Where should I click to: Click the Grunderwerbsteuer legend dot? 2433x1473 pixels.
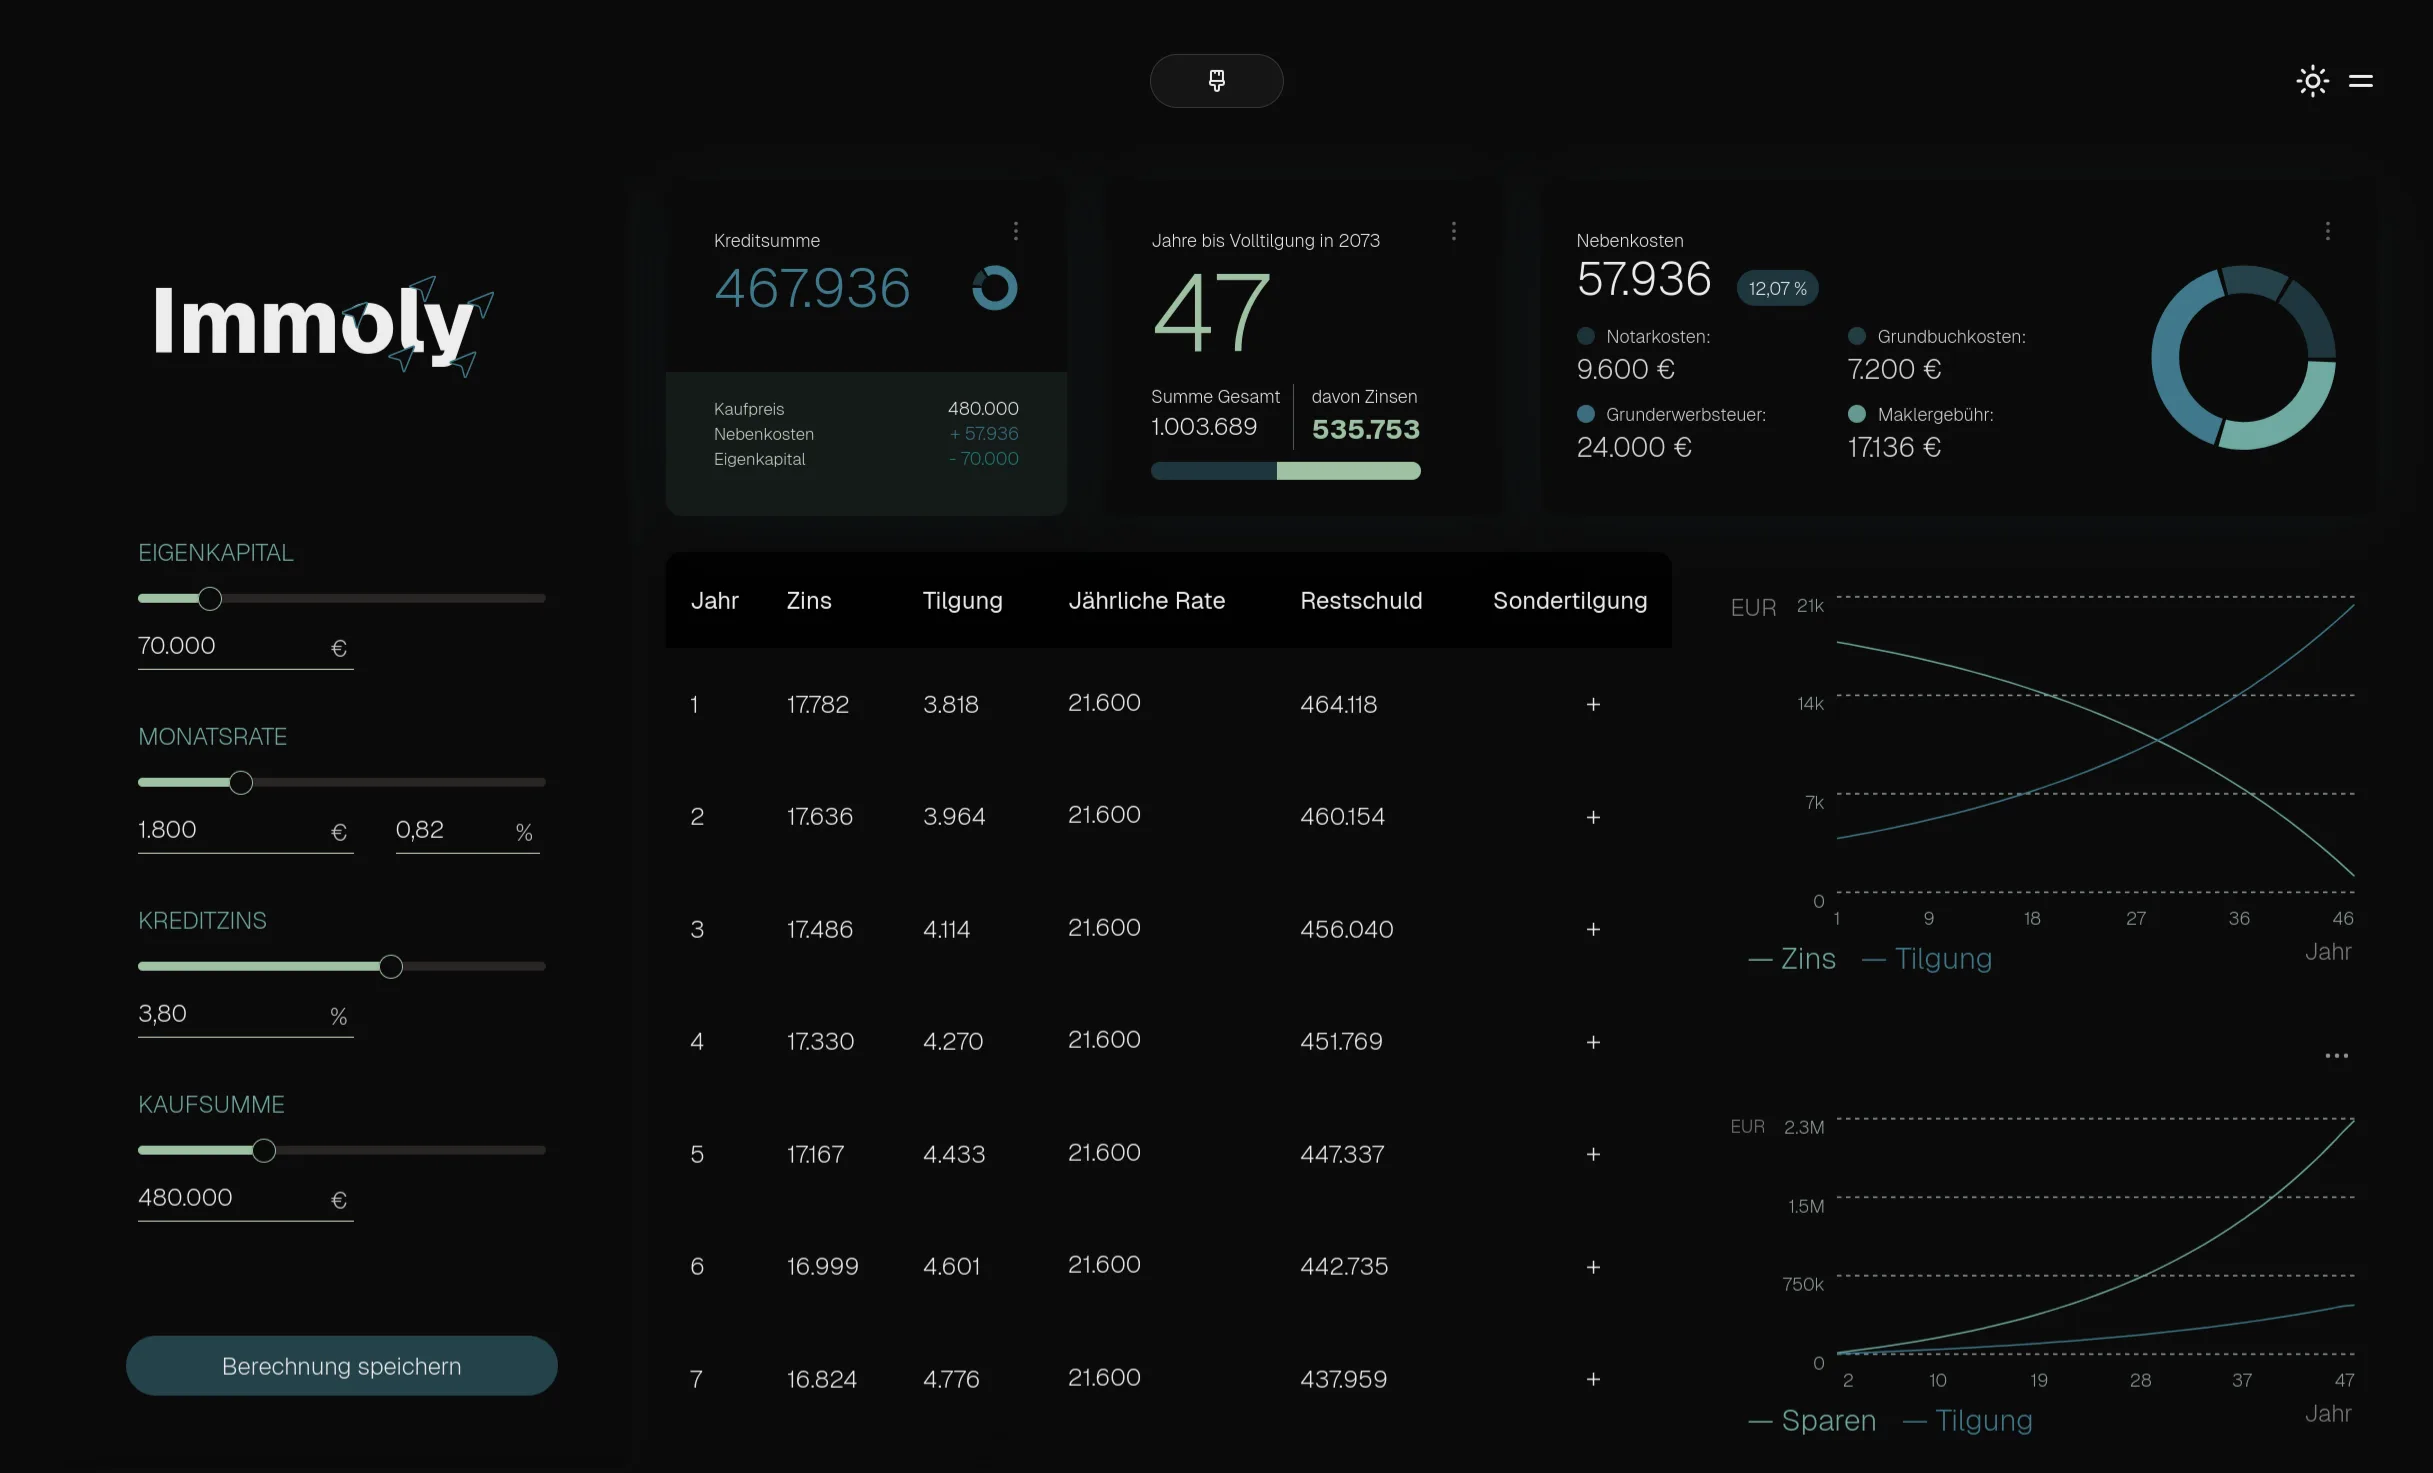coord(1585,414)
